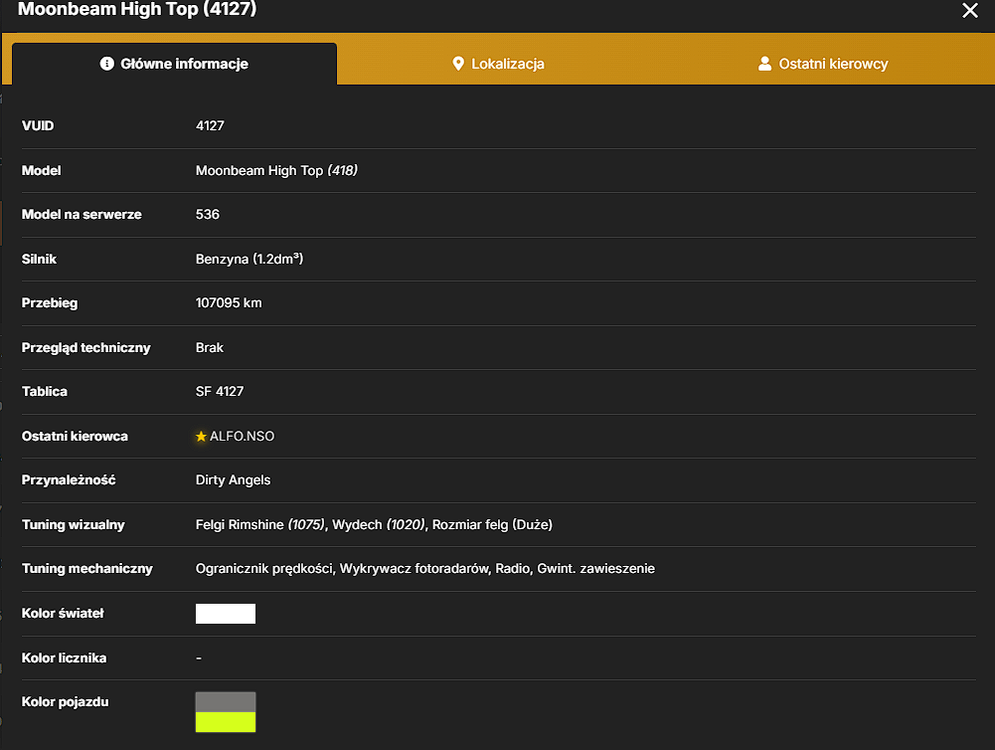Click the Wykrywacz fotoradarów tuning entry
Image resolution: width=995 pixels, height=750 pixels.
(x=414, y=569)
